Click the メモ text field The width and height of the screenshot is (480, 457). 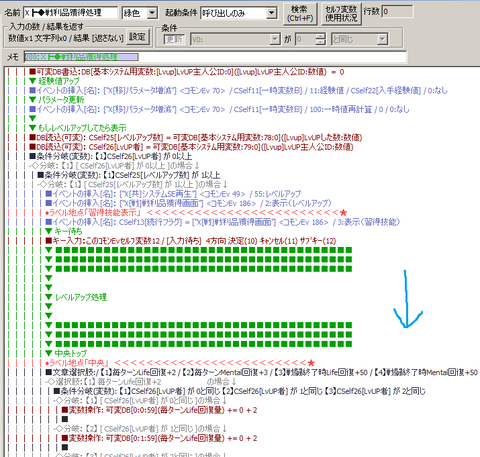pyautogui.click(x=215, y=57)
